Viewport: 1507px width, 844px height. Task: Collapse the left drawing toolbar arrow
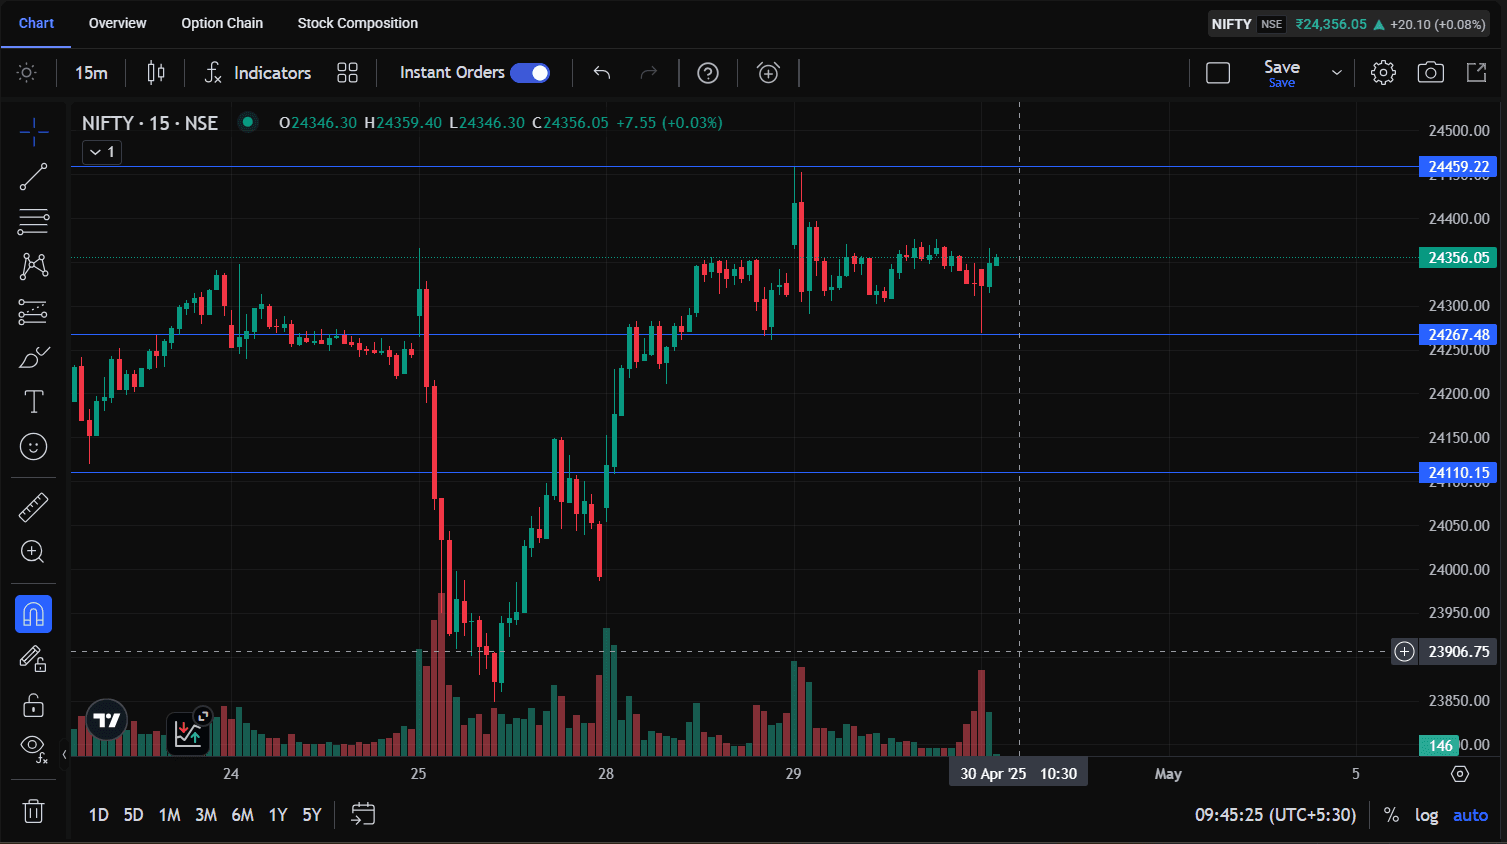point(65,755)
